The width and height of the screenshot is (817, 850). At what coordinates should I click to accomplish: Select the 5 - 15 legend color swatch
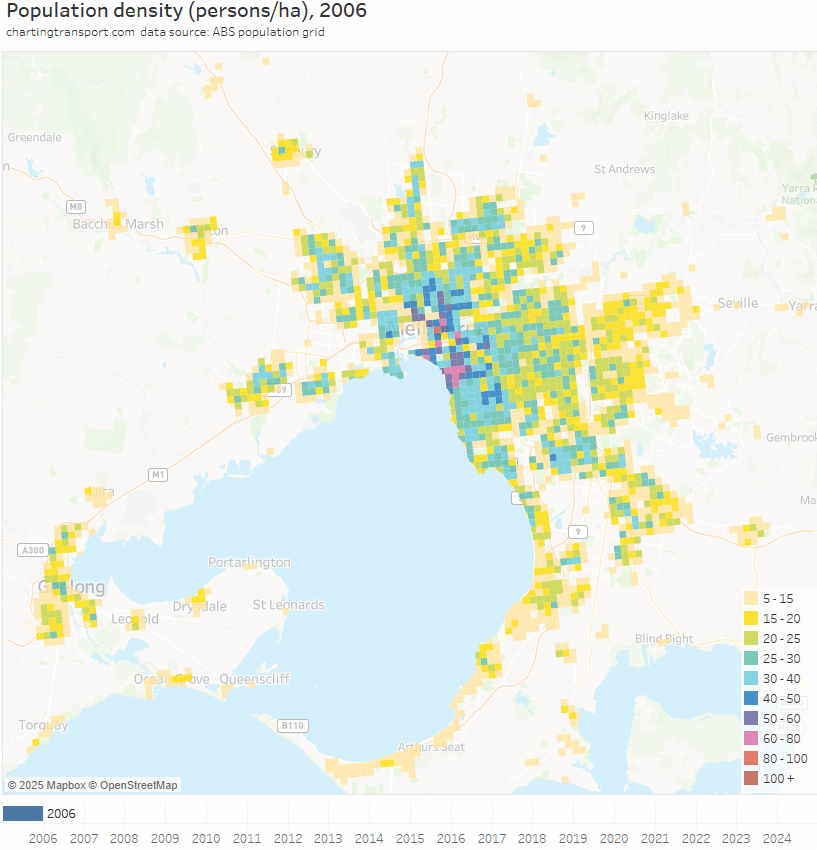[x=750, y=598]
